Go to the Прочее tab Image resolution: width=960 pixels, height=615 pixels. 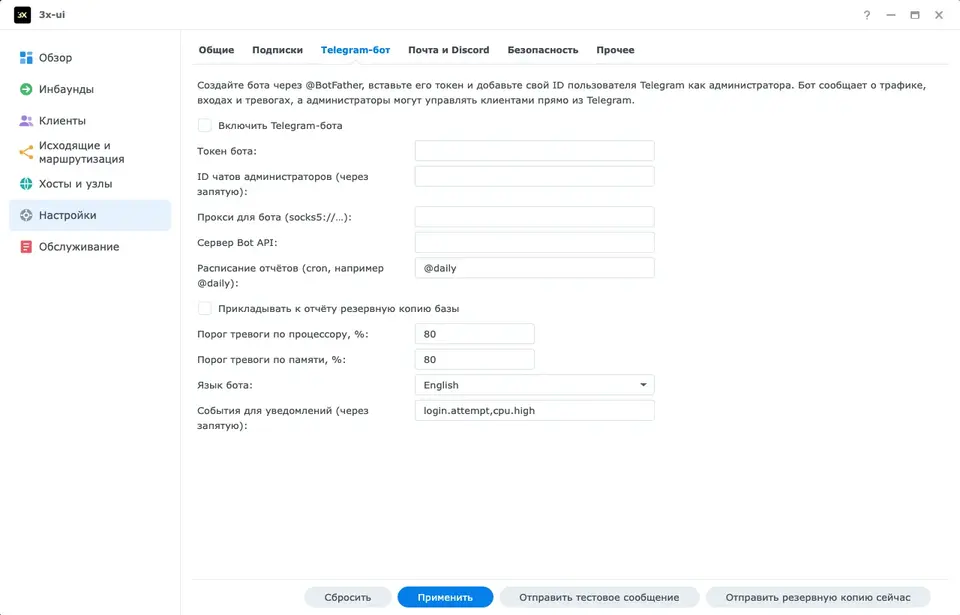click(x=615, y=50)
